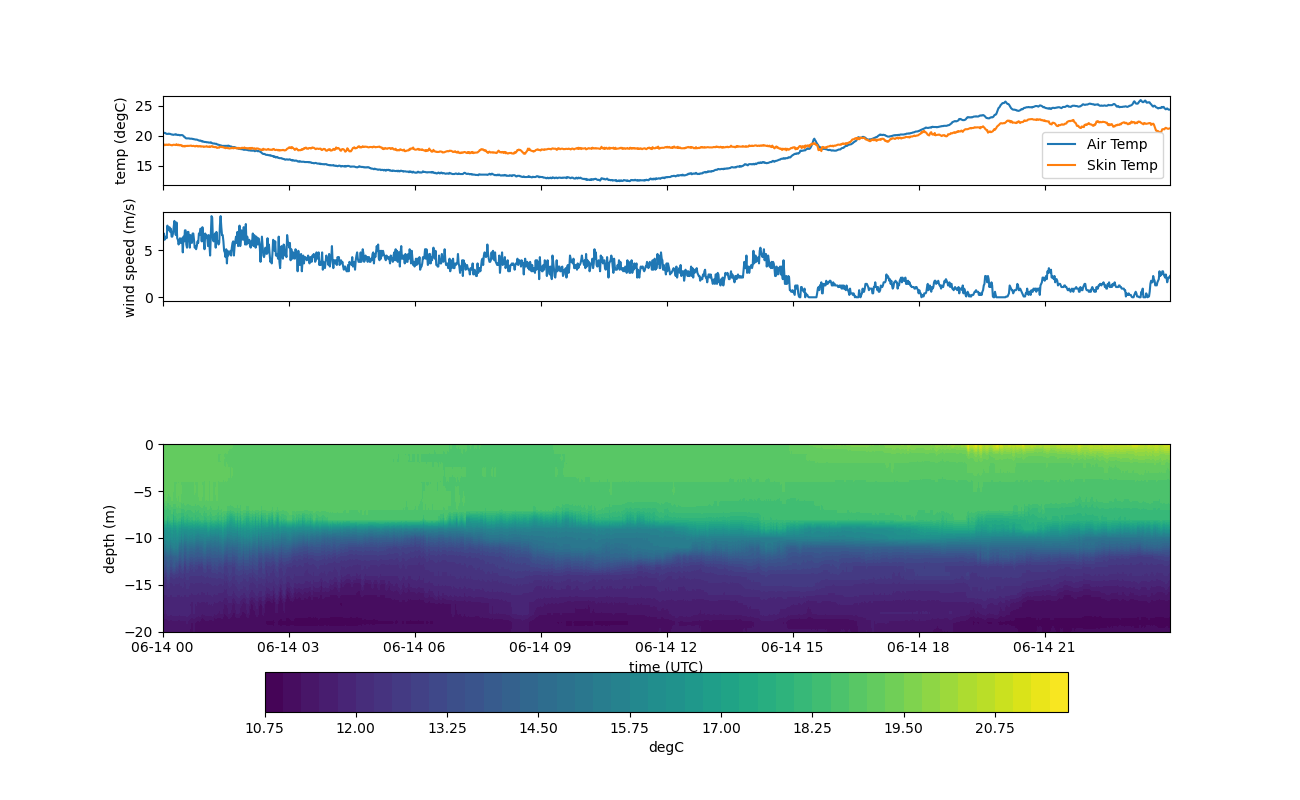Viewport: 1300px width, 800px height.
Task: Click the 20.75 colorbar tick label
Action: [x=994, y=729]
